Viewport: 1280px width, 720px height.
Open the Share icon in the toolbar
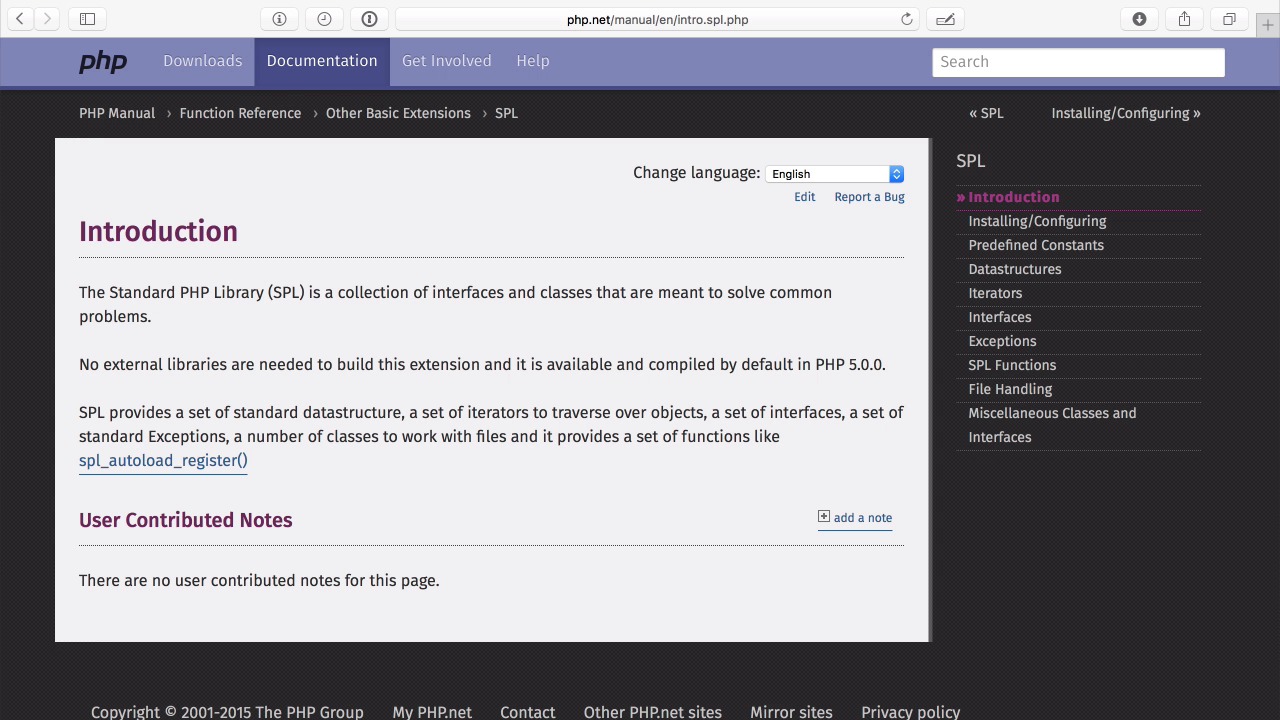coord(1184,19)
